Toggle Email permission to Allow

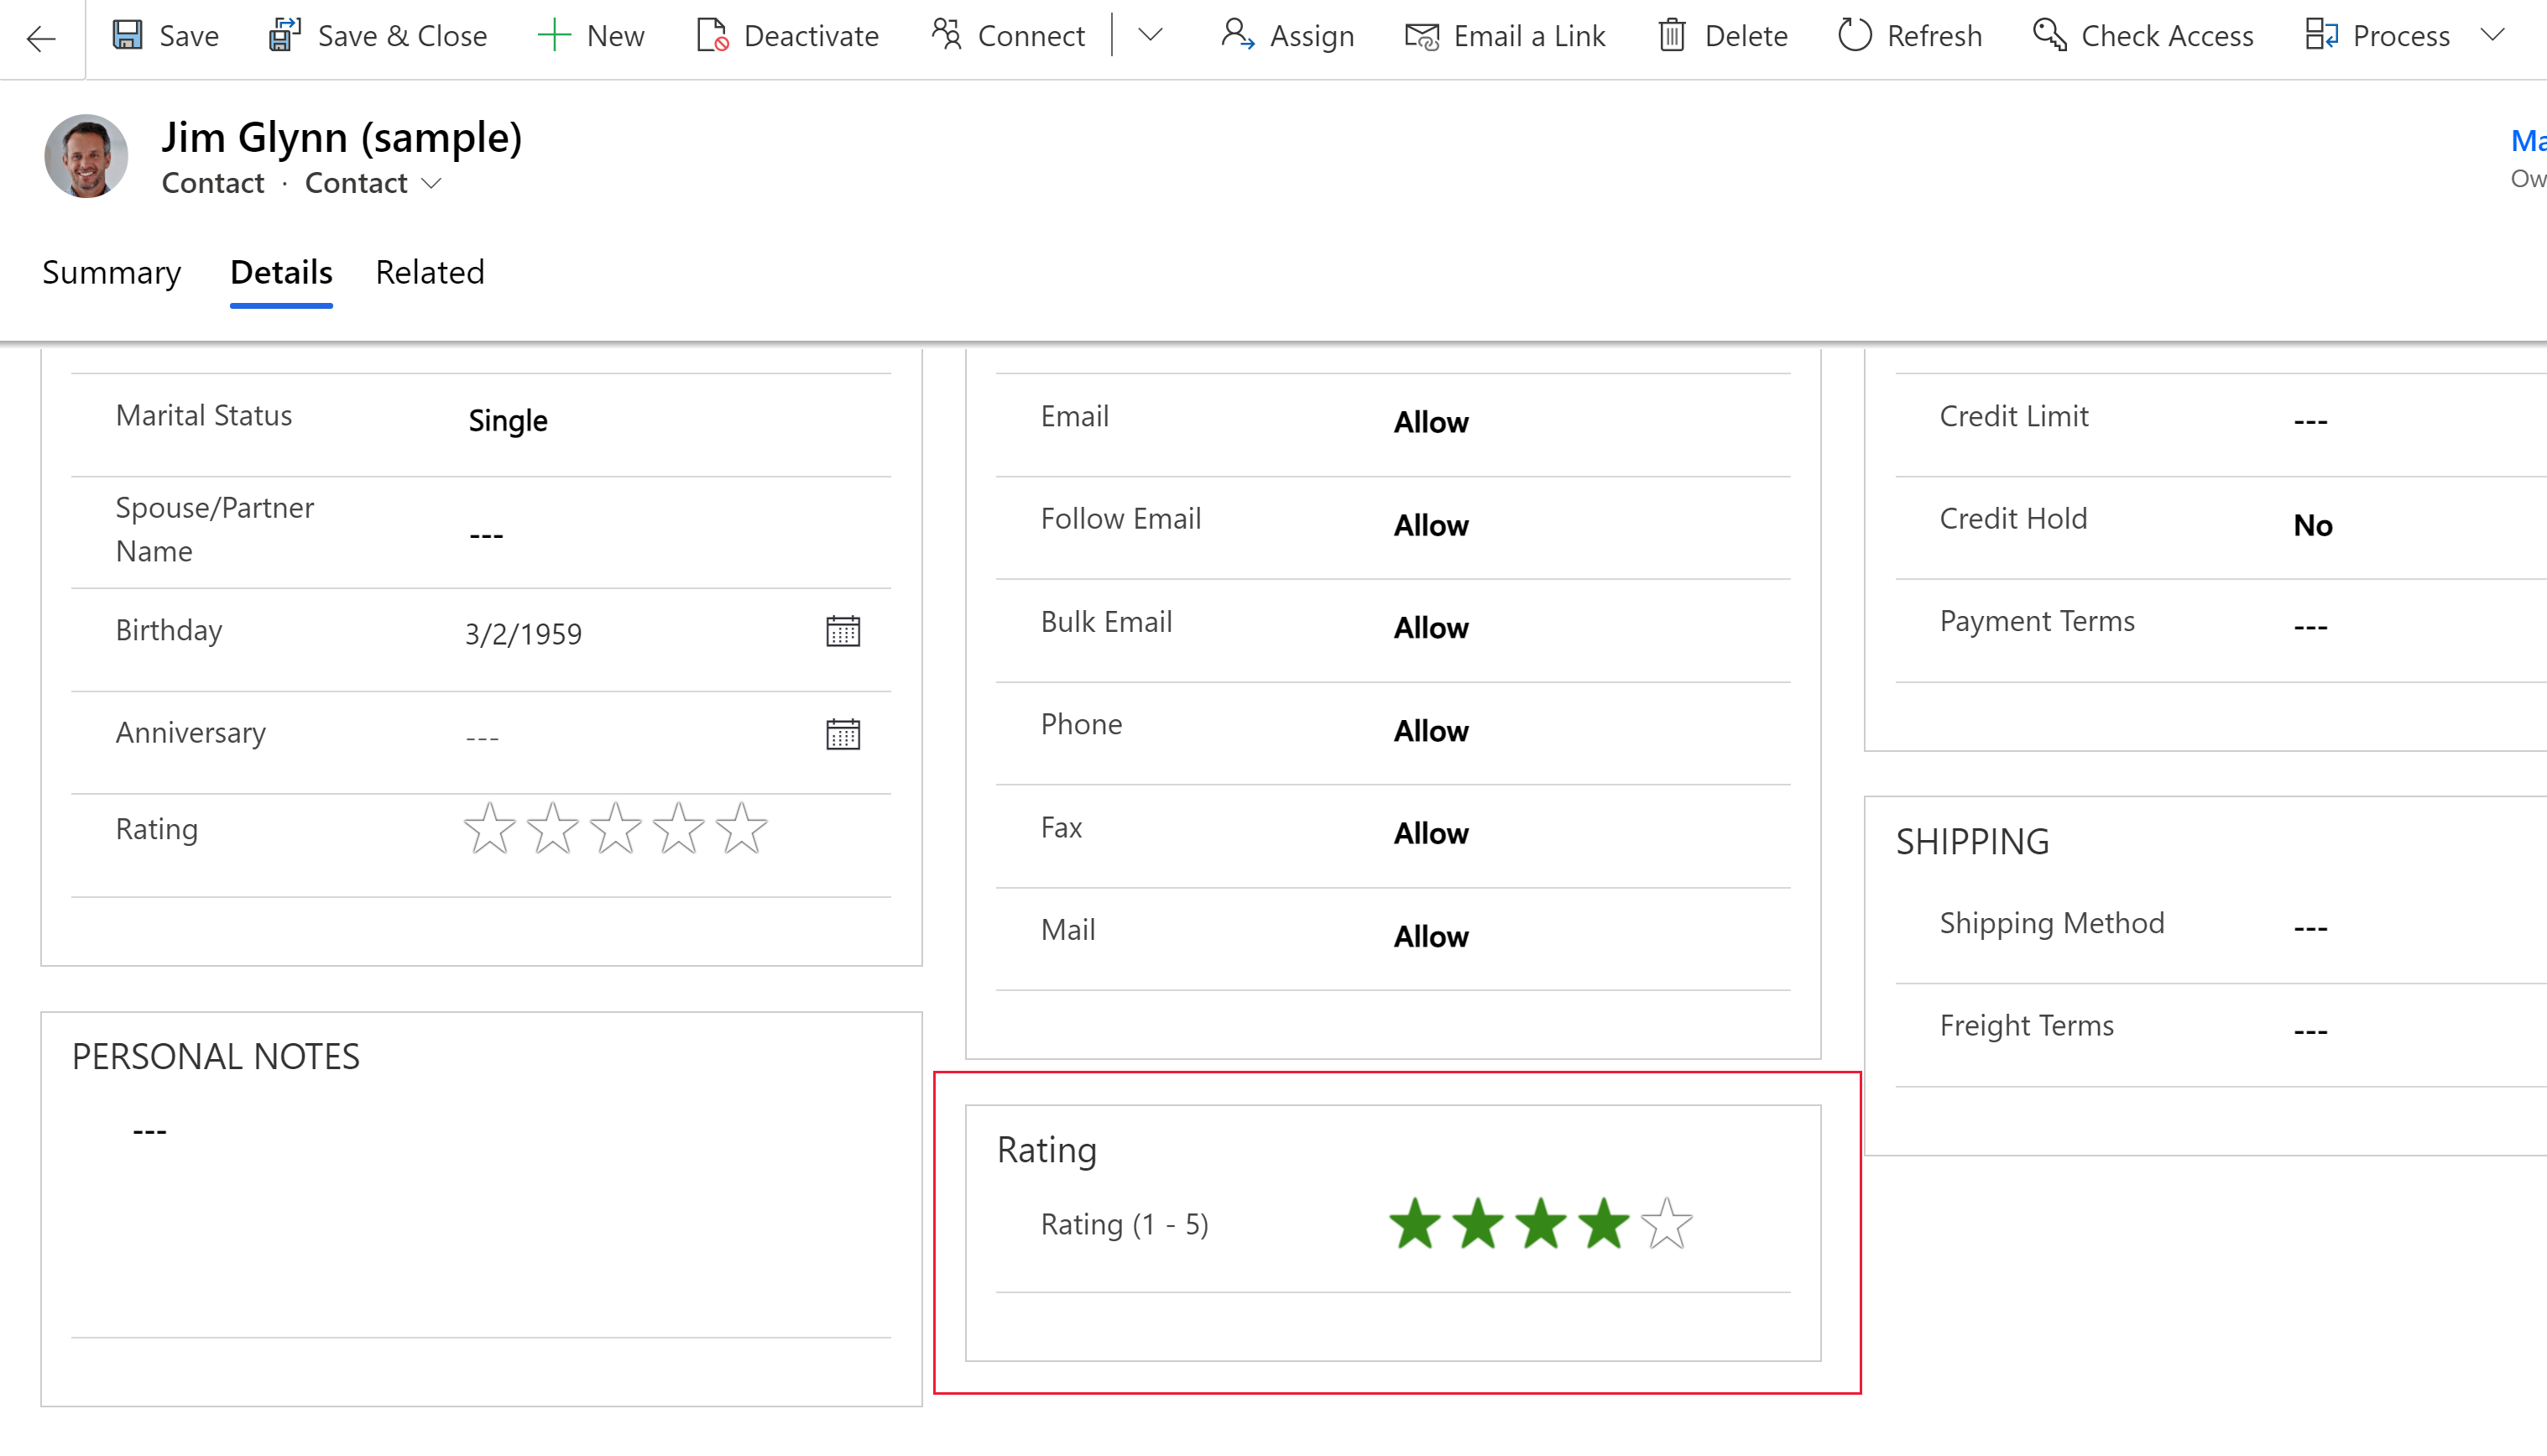point(1431,420)
